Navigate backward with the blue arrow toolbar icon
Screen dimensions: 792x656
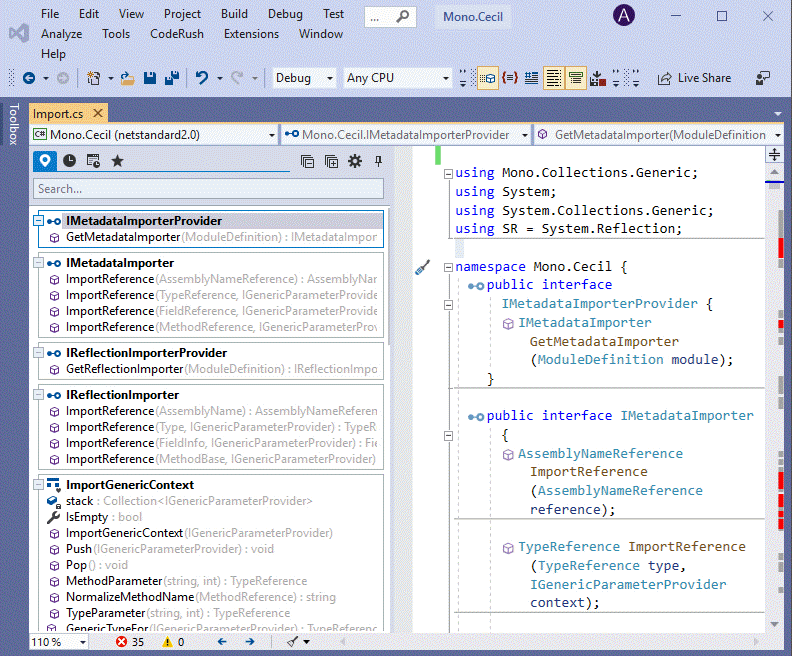[x=29, y=78]
